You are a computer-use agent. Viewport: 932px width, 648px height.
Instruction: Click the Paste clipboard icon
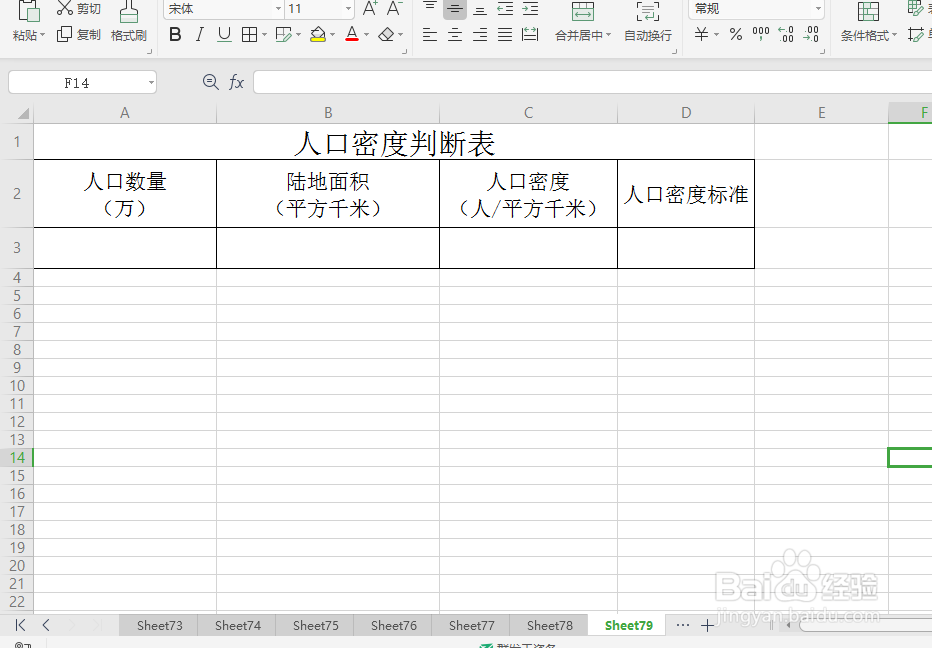29,11
